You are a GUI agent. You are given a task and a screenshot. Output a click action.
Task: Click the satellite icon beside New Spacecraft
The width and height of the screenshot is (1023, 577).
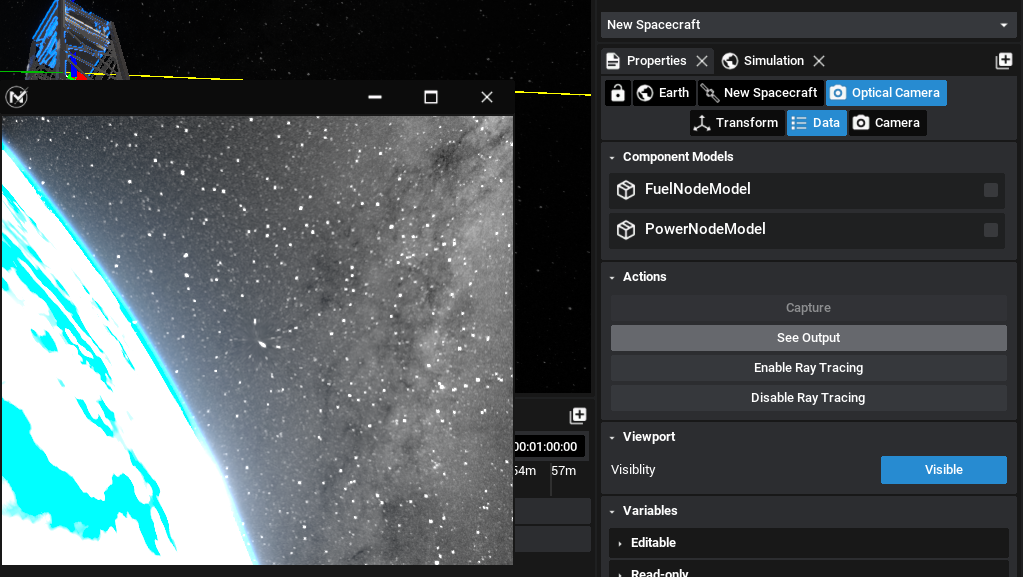click(710, 93)
